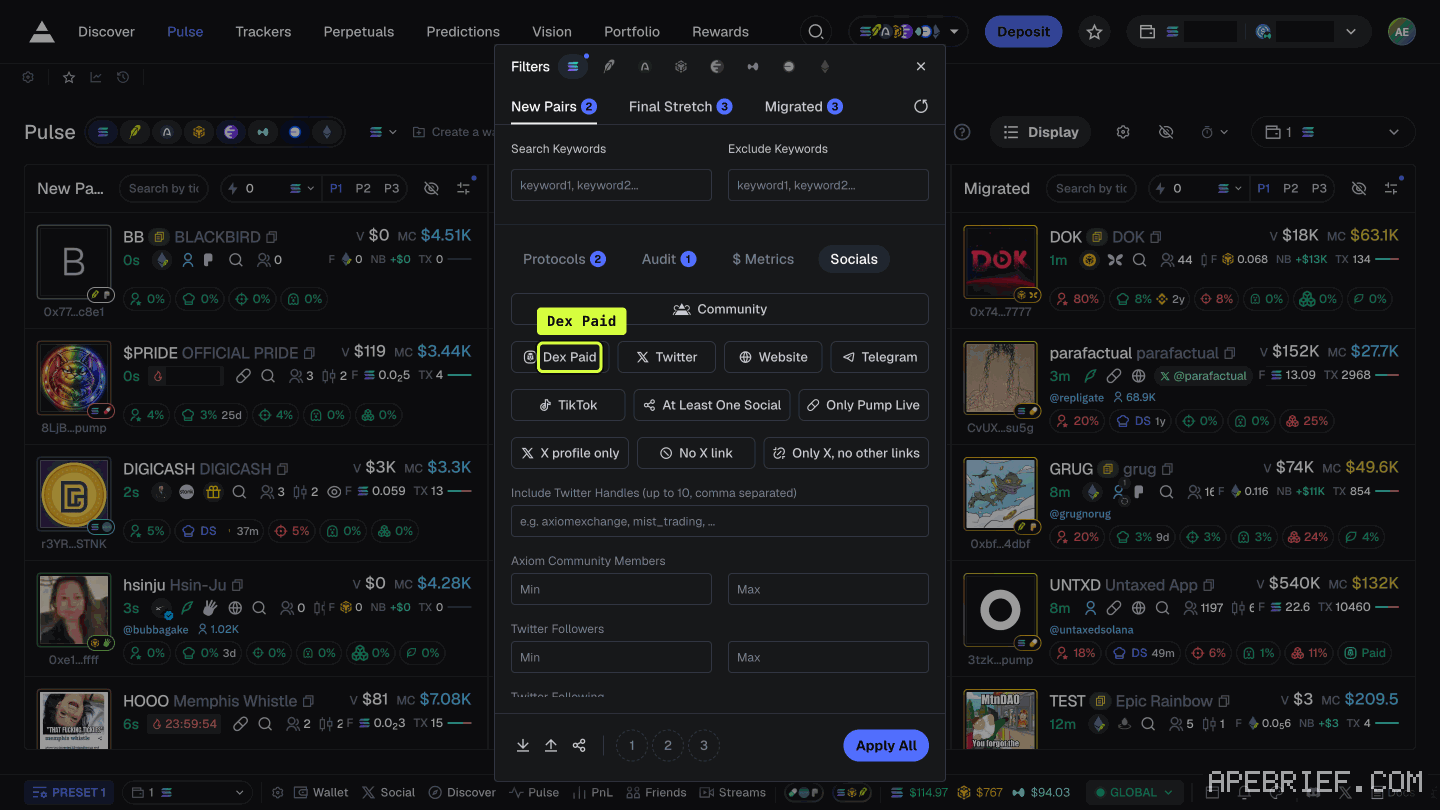
Task: Open filter sliders icon of the Migrated column
Action: [1391, 188]
